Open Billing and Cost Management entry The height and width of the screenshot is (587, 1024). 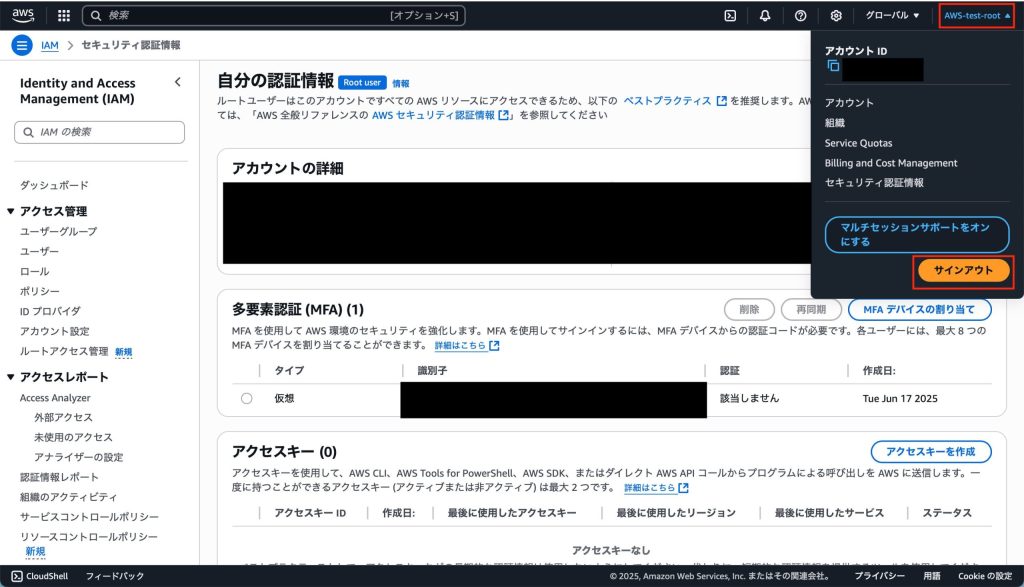(x=891, y=163)
